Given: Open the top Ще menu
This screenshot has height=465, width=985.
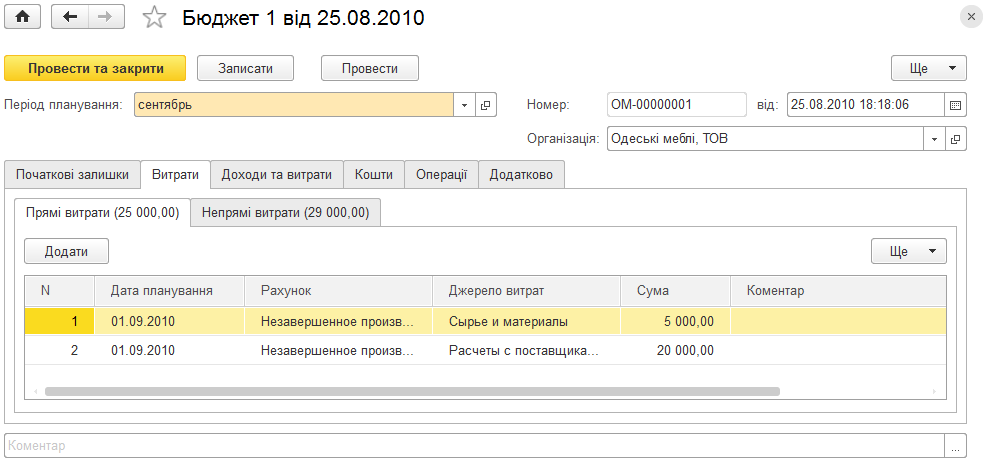Looking at the screenshot, I should [928, 68].
